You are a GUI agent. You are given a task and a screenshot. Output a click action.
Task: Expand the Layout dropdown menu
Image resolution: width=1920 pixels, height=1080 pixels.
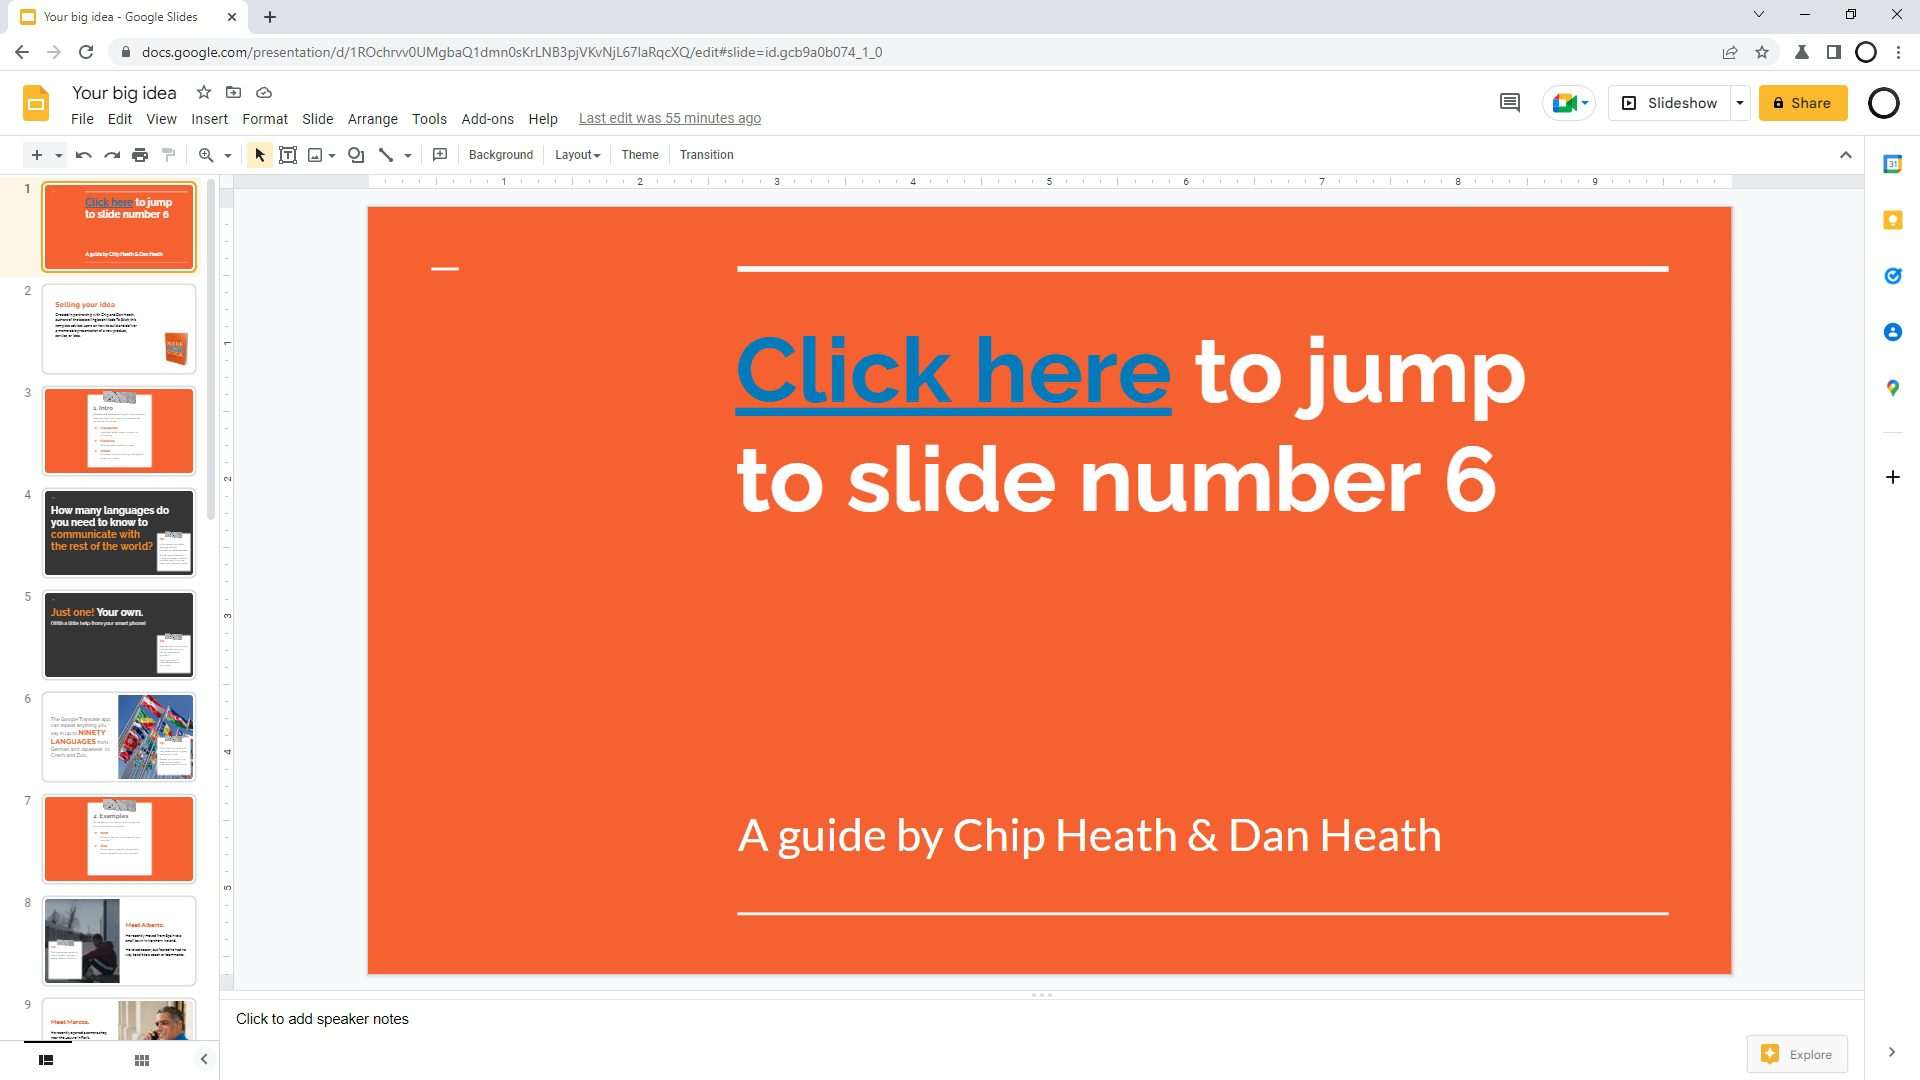point(576,154)
